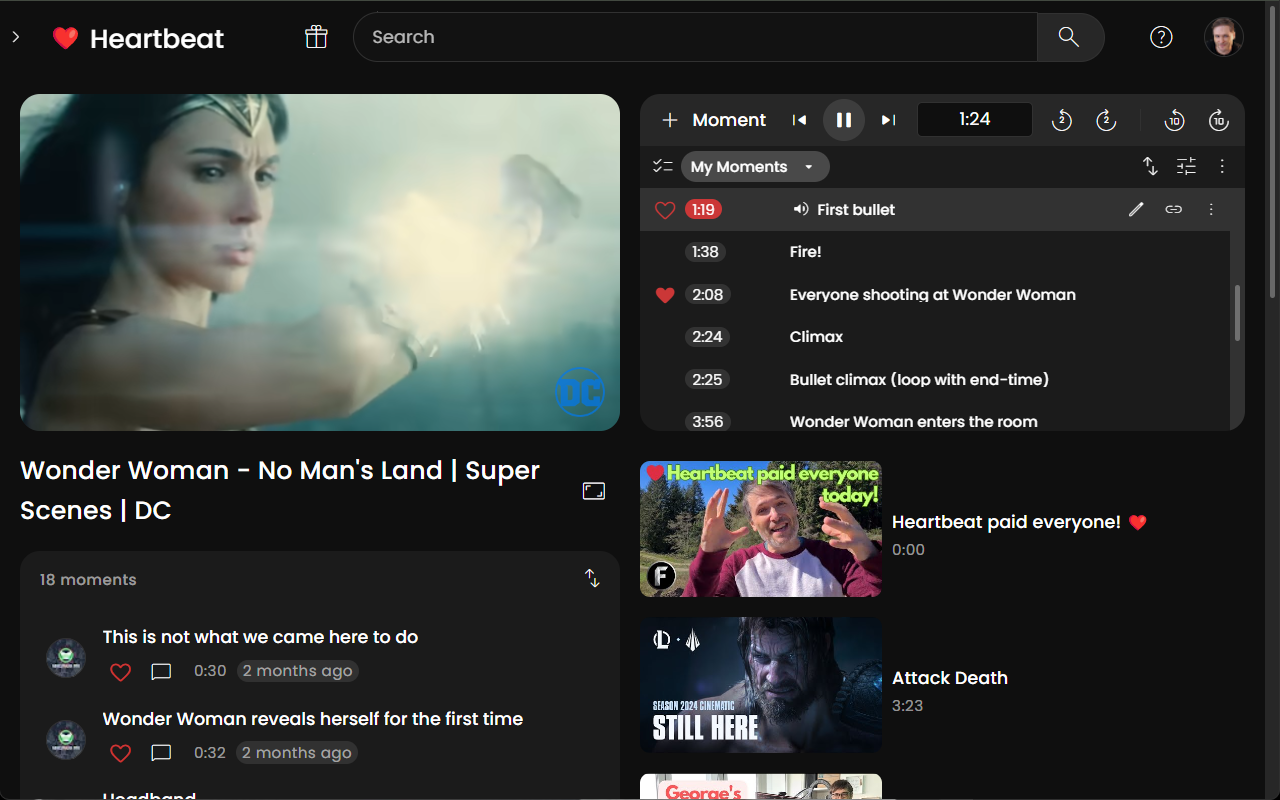Pause the video playback
The width and height of the screenshot is (1280, 800).
[844, 120]
